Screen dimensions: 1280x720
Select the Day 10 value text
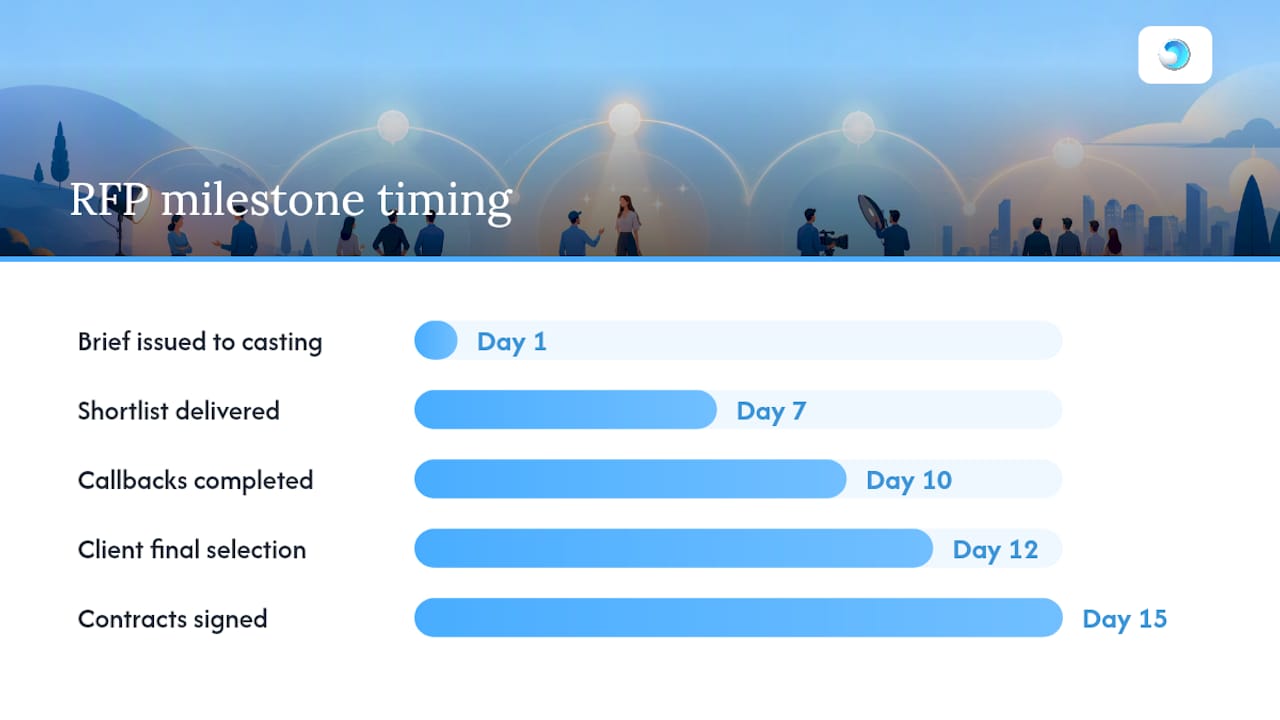pos(909,480)
